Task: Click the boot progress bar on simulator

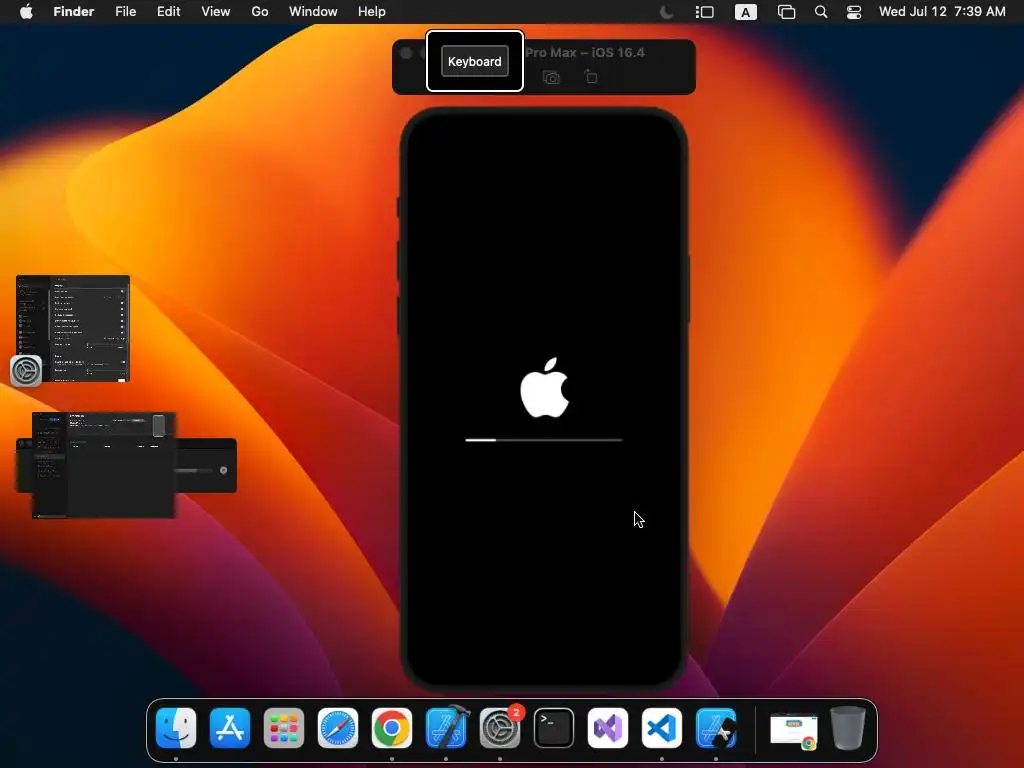Action: coord(543,440)
